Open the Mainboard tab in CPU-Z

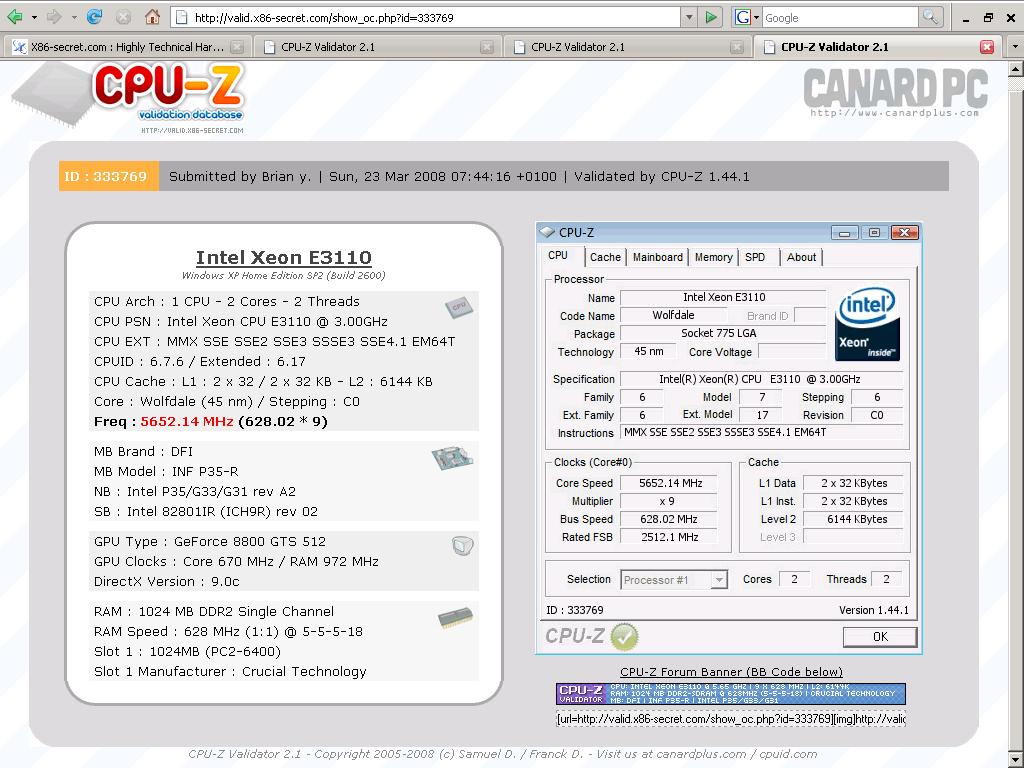pos(658,257)
